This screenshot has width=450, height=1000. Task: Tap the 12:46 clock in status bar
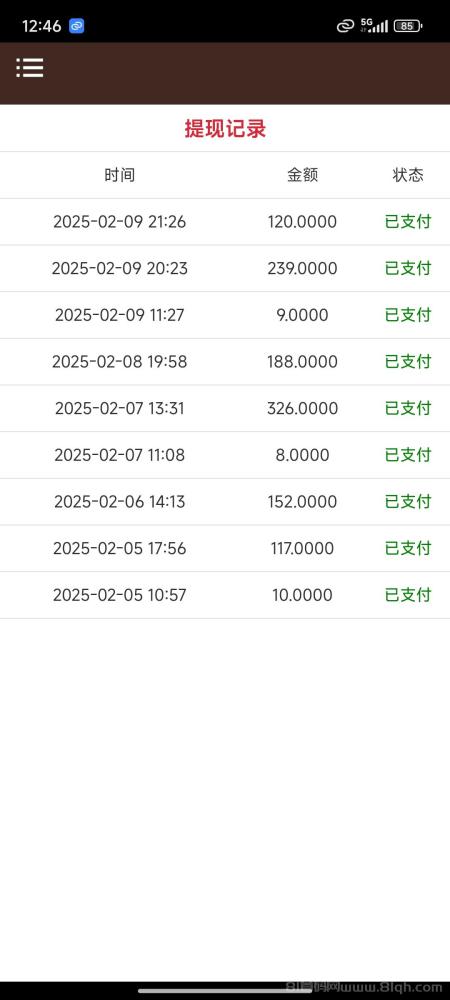pos(41,26)
